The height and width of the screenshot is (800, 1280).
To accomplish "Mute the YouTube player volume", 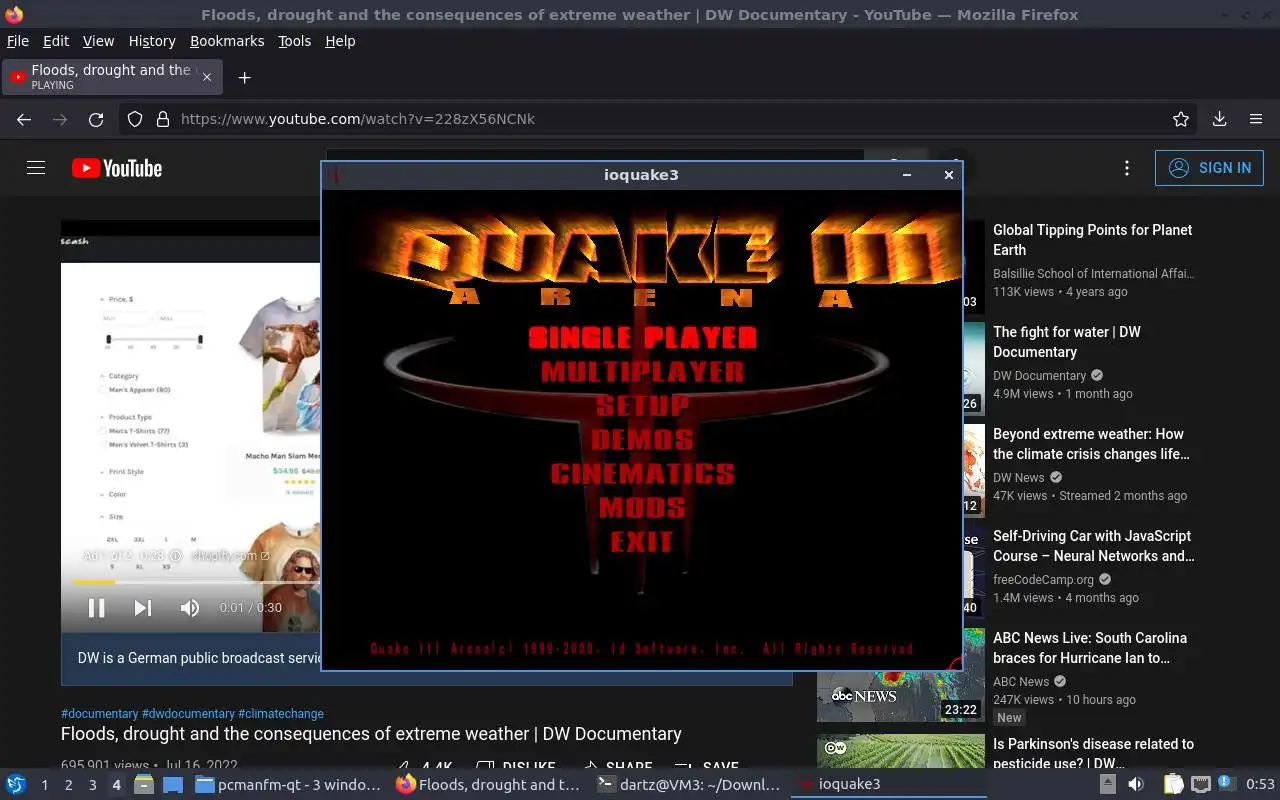I will (x=189, y=607).
